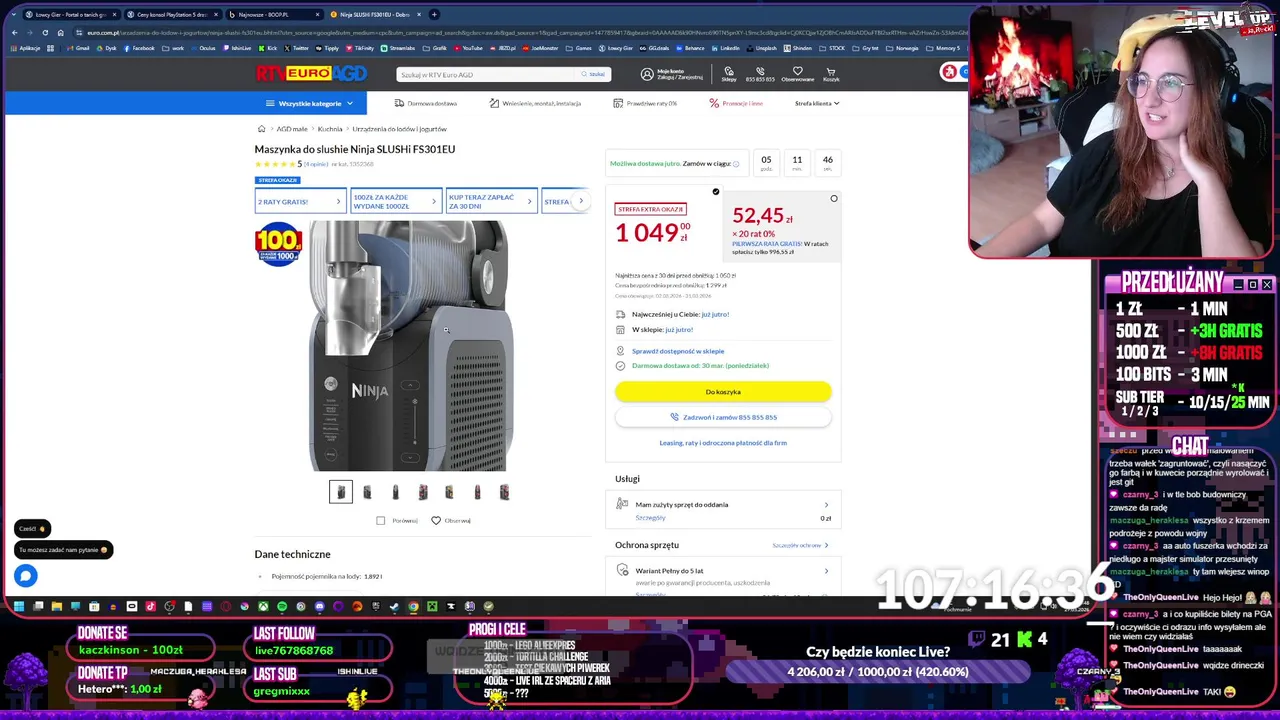Open Facebook bookmark

139,48
